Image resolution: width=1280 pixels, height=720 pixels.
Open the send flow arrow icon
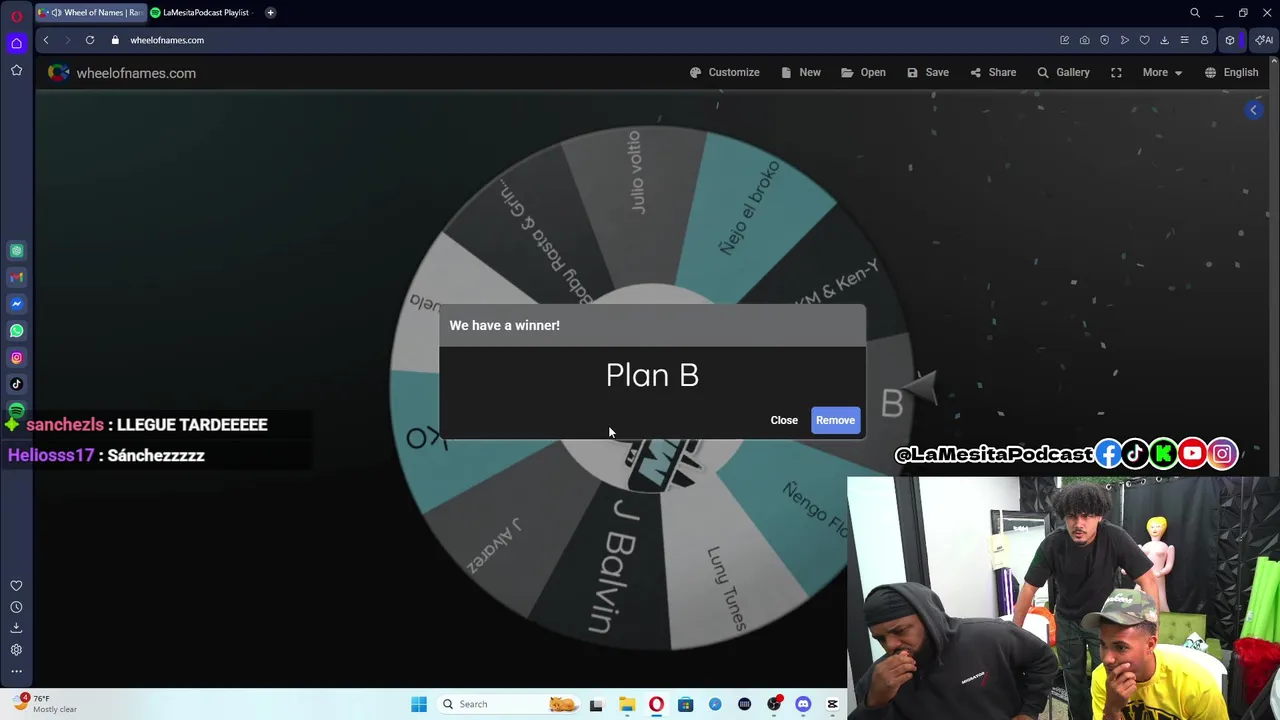[x=1125, y=40]
